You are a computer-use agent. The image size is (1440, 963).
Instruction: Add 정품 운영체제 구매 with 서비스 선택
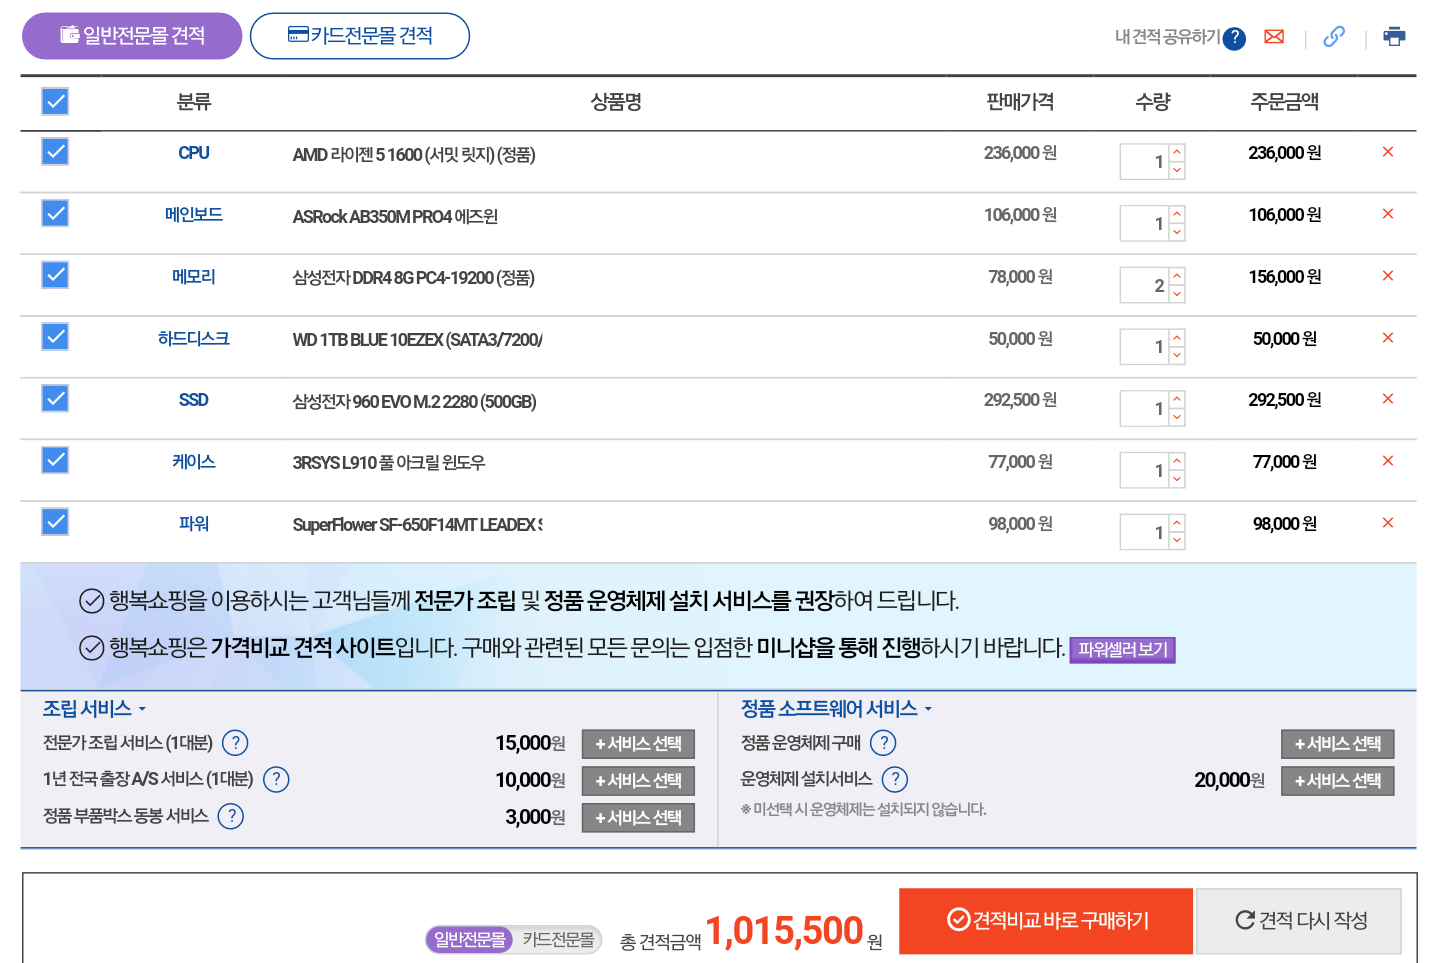(1338, 744)
